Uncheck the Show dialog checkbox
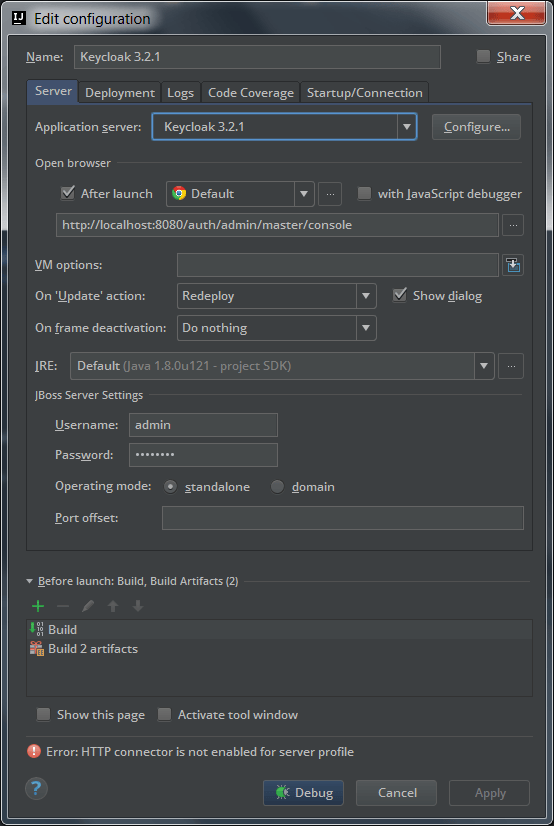554x826 pixels. click(400, 296)
